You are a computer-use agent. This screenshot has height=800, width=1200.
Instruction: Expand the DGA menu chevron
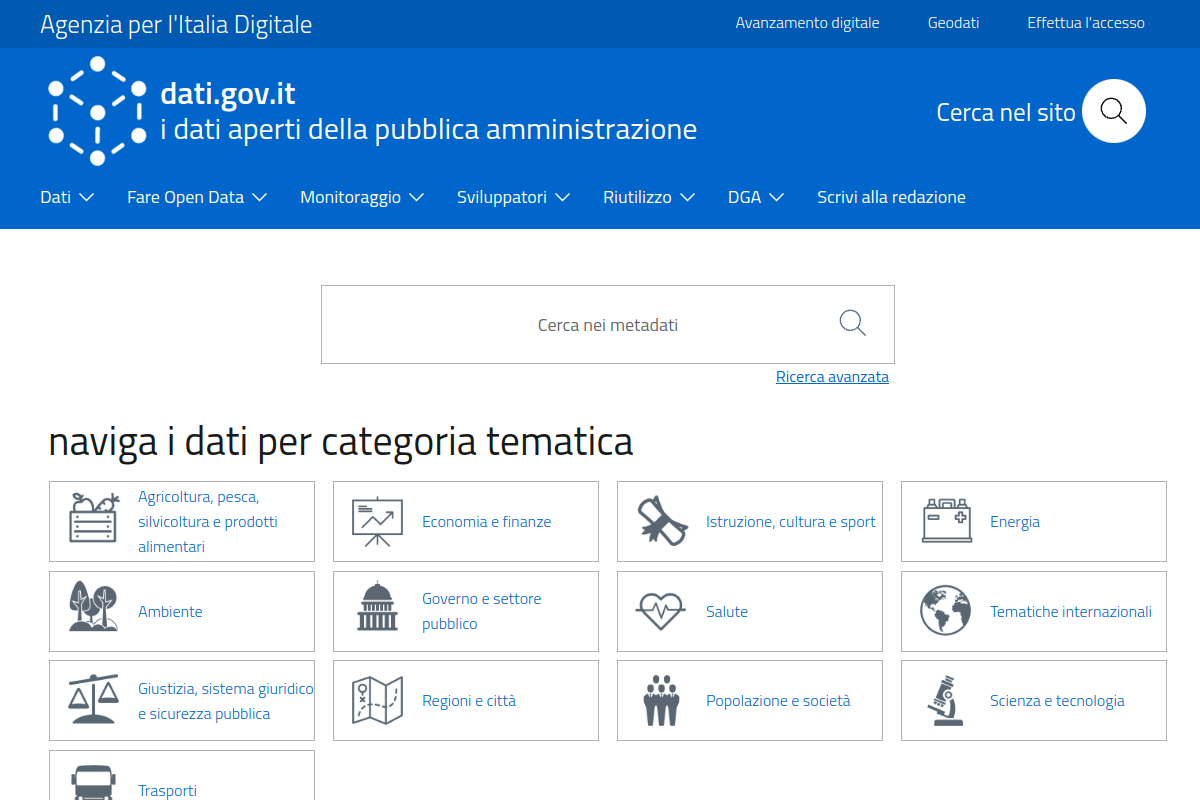click(776, 197)
